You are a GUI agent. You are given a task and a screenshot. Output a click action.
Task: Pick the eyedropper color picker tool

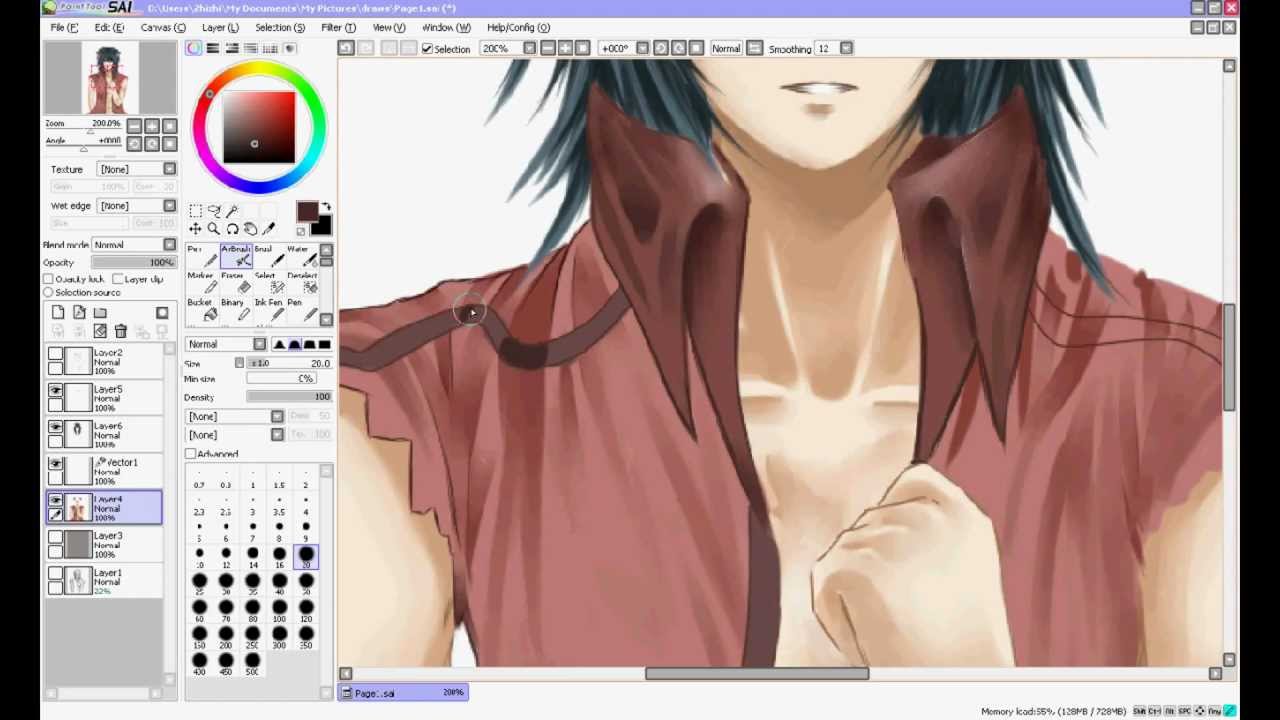coord(268,229)
